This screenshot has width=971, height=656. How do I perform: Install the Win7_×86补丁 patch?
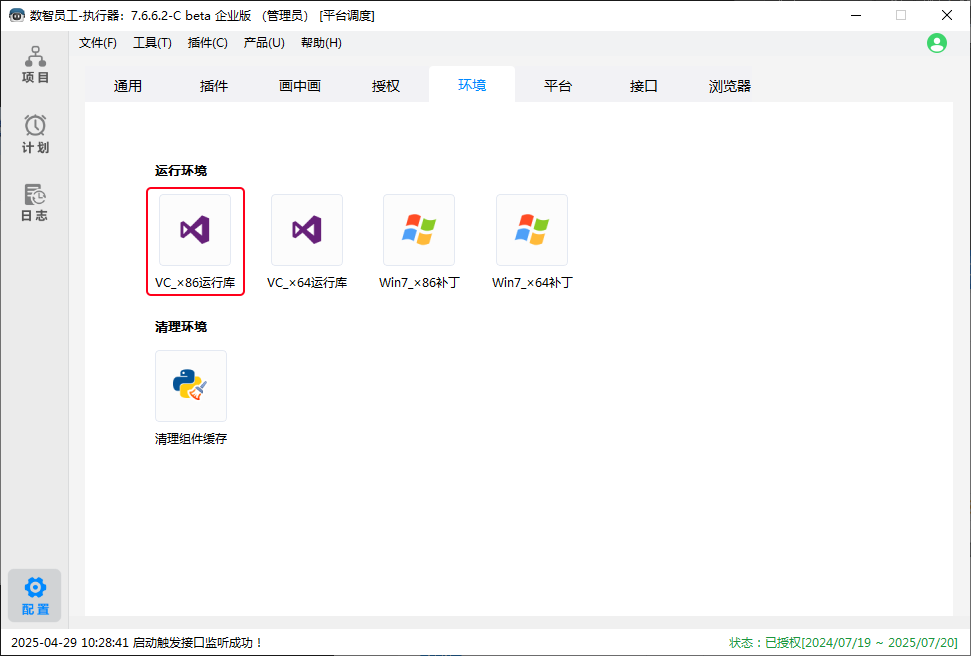(x=419, y=230)
